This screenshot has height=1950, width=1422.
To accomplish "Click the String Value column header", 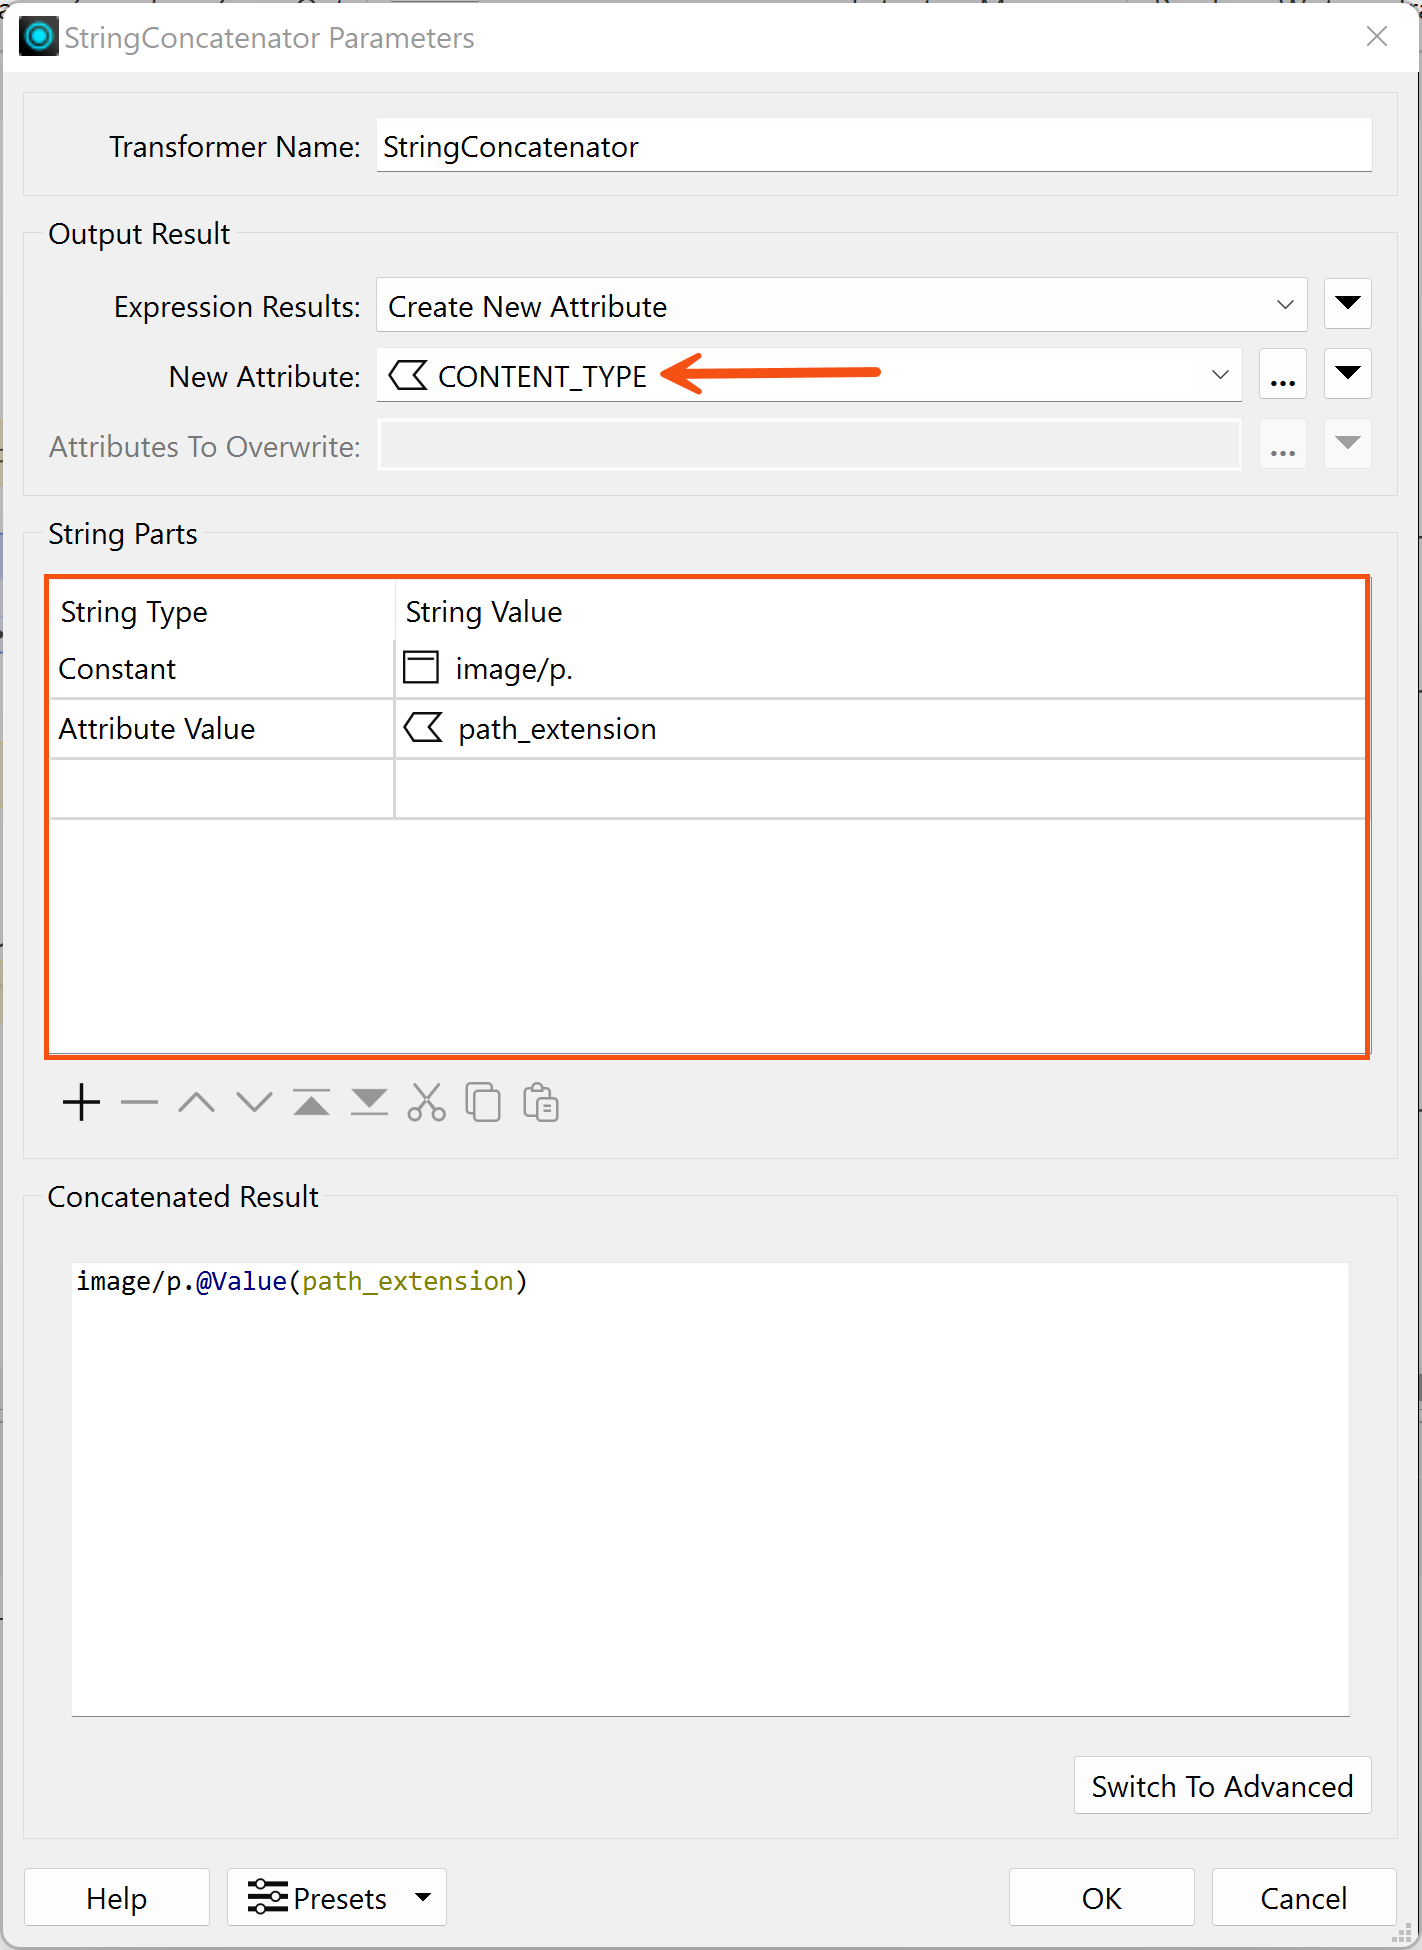I will (x=881, y=611).
